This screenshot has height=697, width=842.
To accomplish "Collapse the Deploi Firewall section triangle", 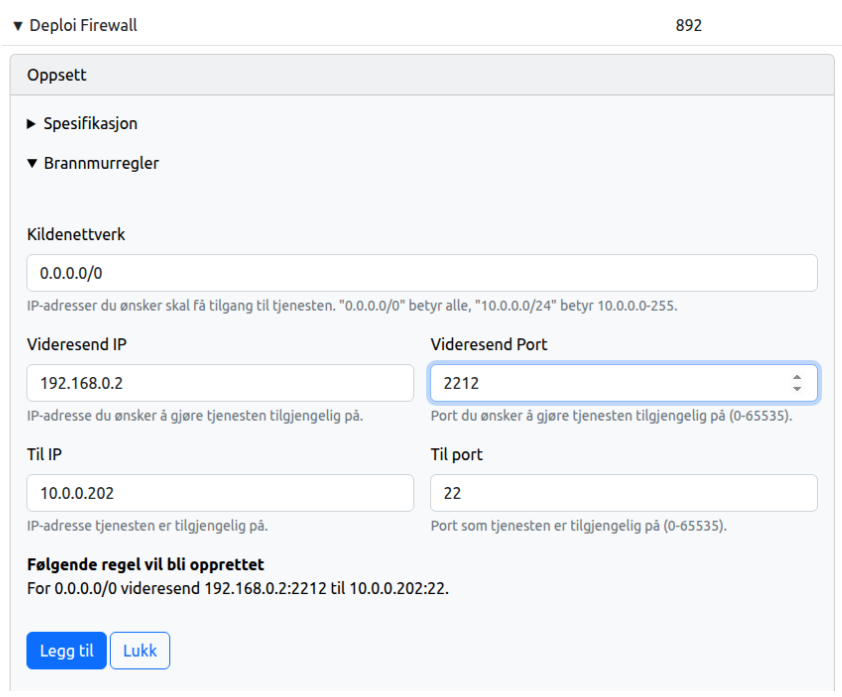I will pos(18,26).
